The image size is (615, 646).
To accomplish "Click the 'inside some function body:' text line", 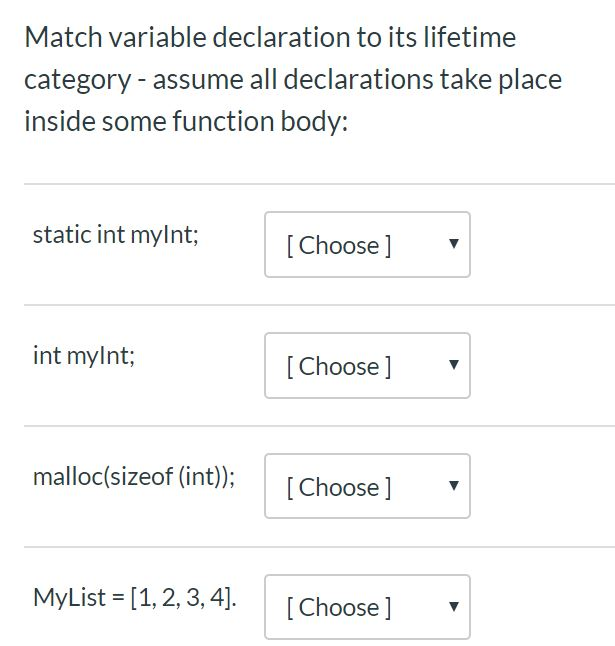I will tap(186, 122).
